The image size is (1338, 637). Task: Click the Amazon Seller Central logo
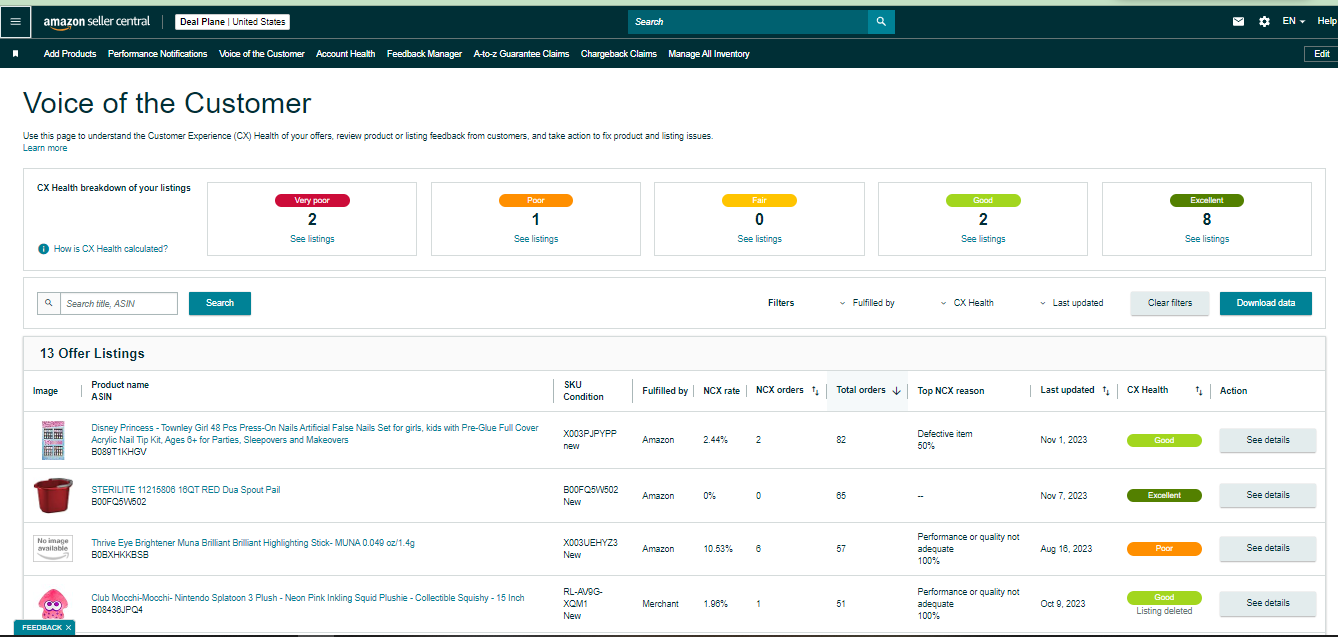pos(97,21)
